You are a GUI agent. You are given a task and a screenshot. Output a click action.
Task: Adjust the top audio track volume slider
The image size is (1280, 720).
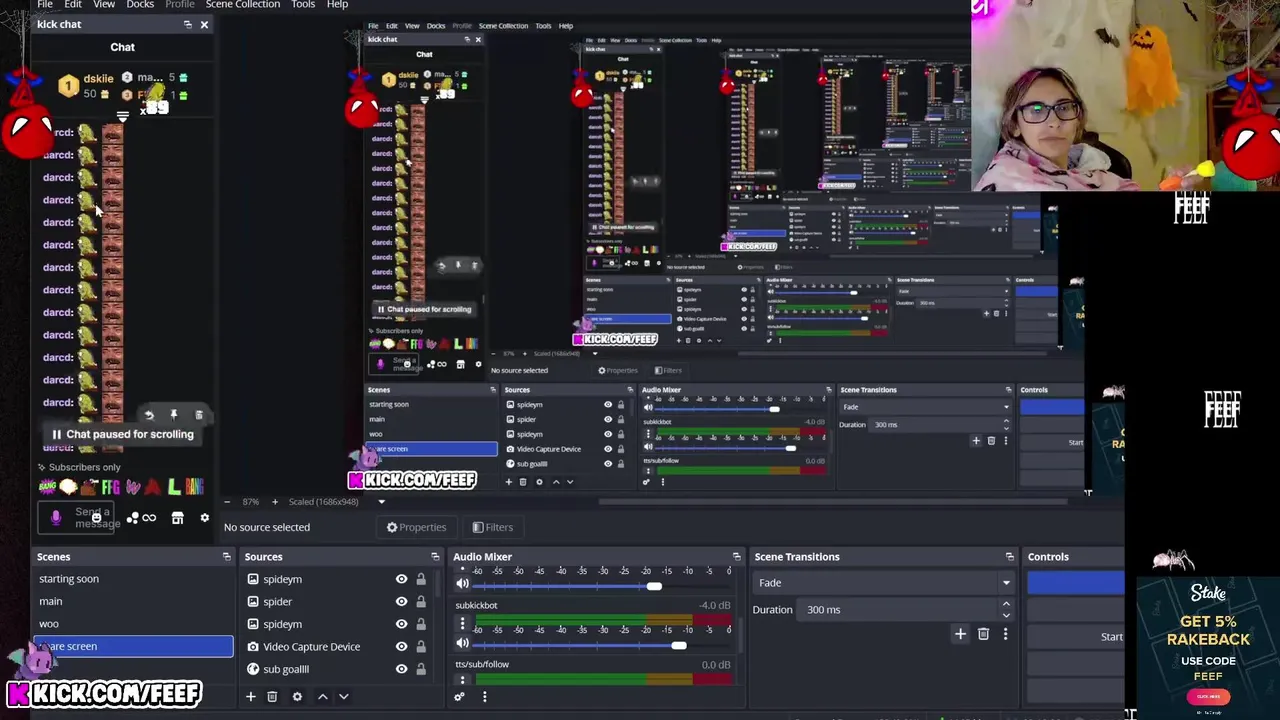(x=653, y=586)
